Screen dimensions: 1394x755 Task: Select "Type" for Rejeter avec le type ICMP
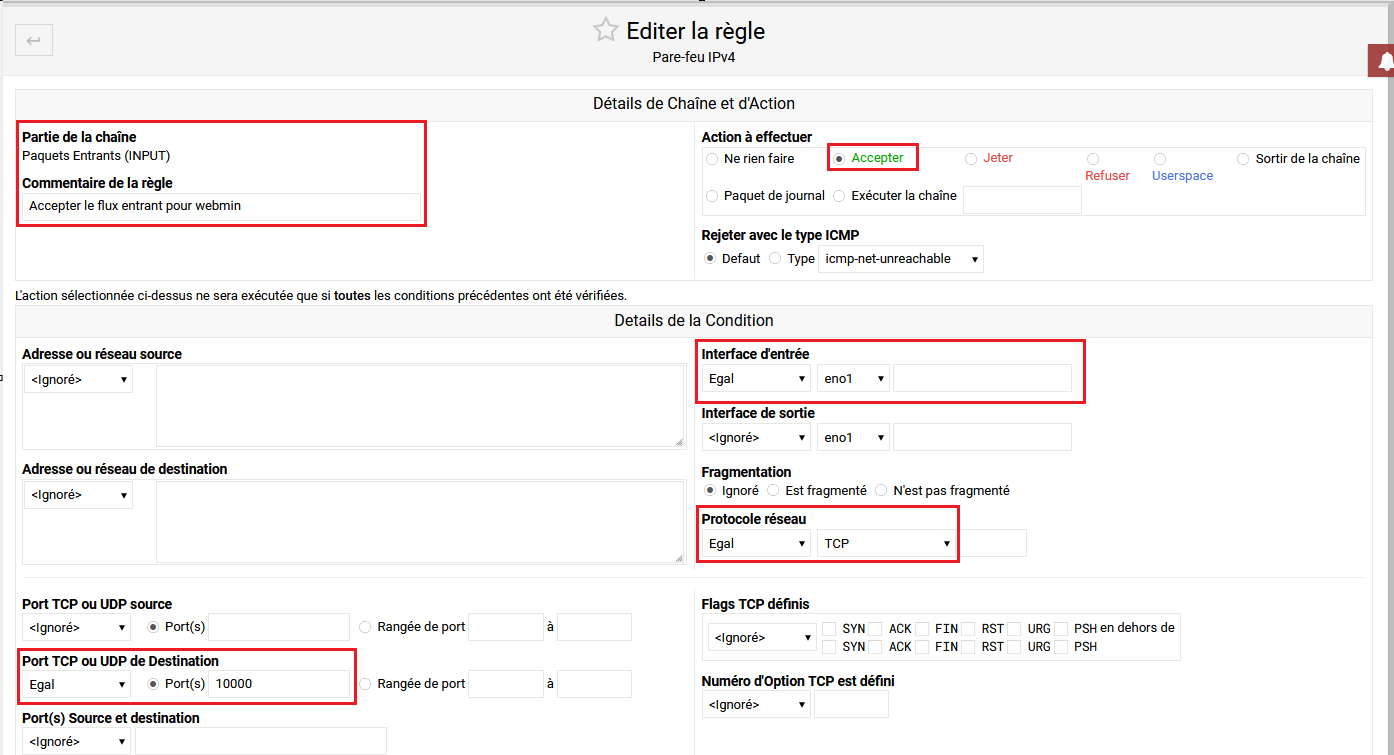(775, 258)
